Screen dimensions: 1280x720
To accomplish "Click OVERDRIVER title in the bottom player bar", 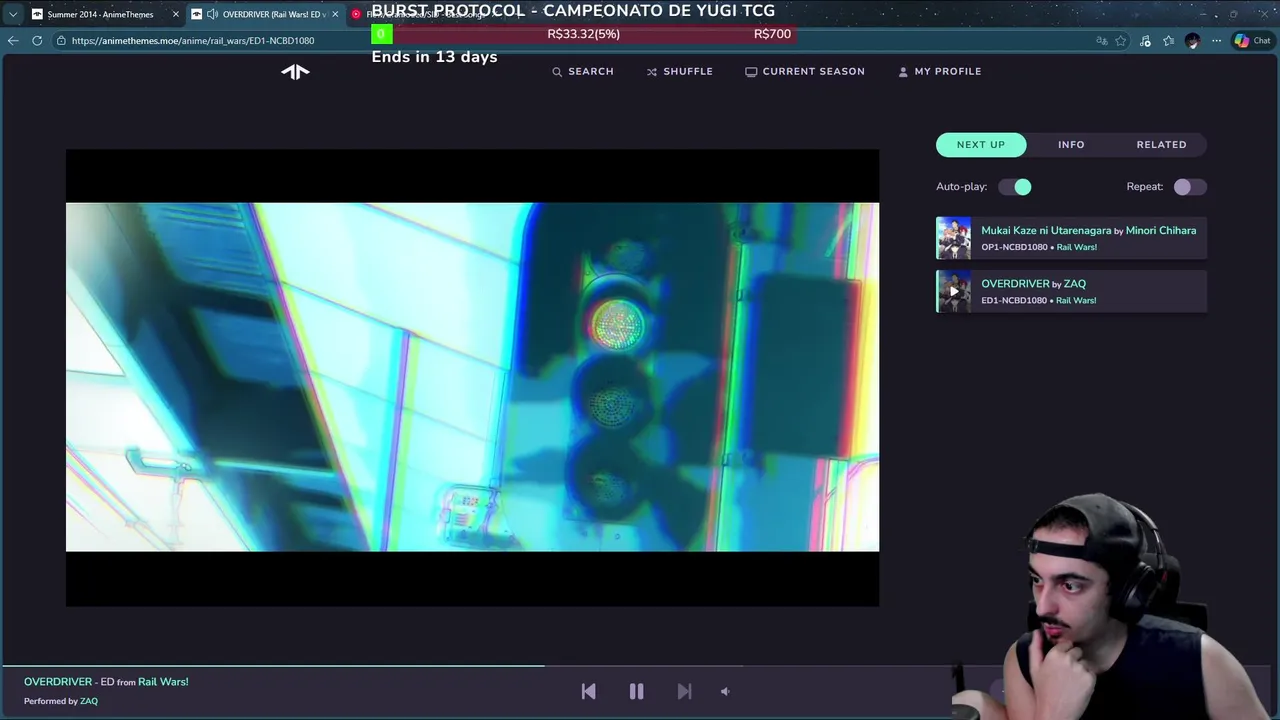I will click(x=58, y=682).
